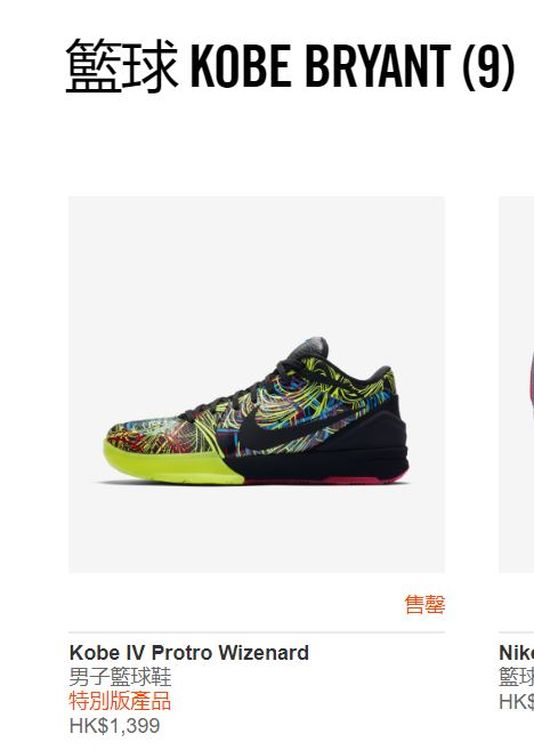Click the empty gray area above the shoe

point(256,263)
